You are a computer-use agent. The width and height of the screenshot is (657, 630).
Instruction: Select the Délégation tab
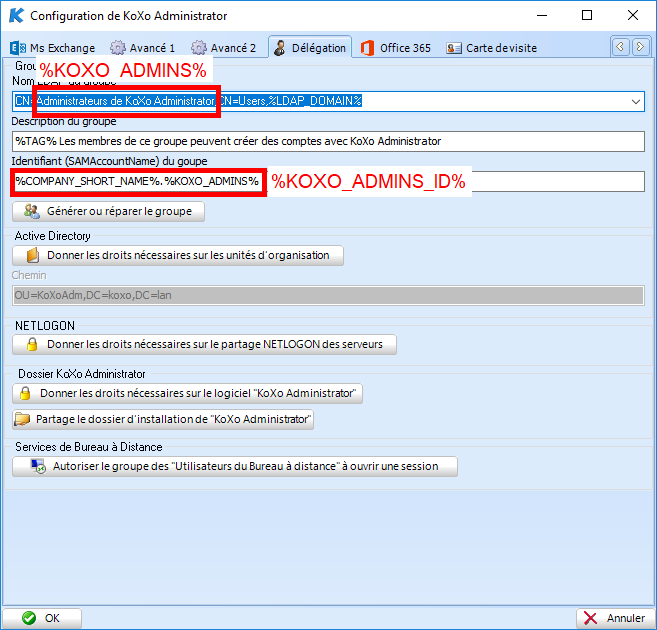(310, 48)
